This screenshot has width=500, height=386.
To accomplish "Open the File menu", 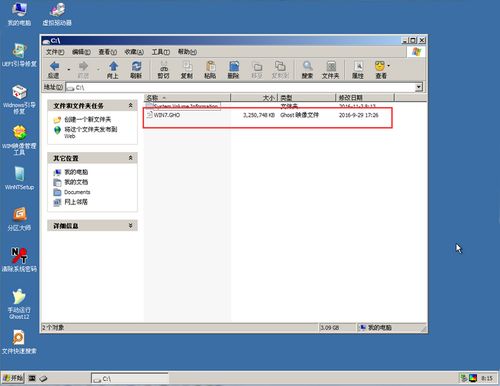I will pyautogui.click(x=55, y=52).
